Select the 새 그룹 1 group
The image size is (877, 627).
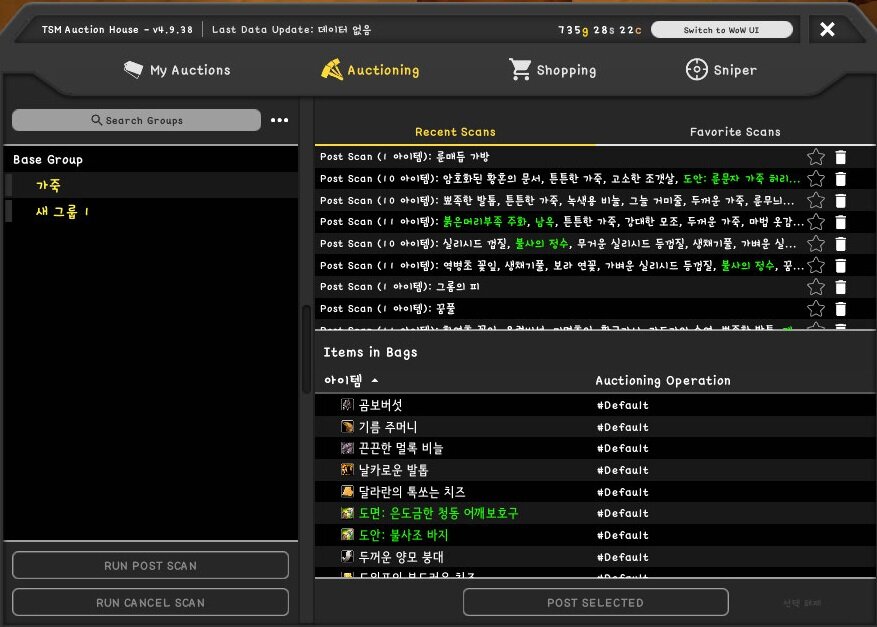[x=150, y=211]
